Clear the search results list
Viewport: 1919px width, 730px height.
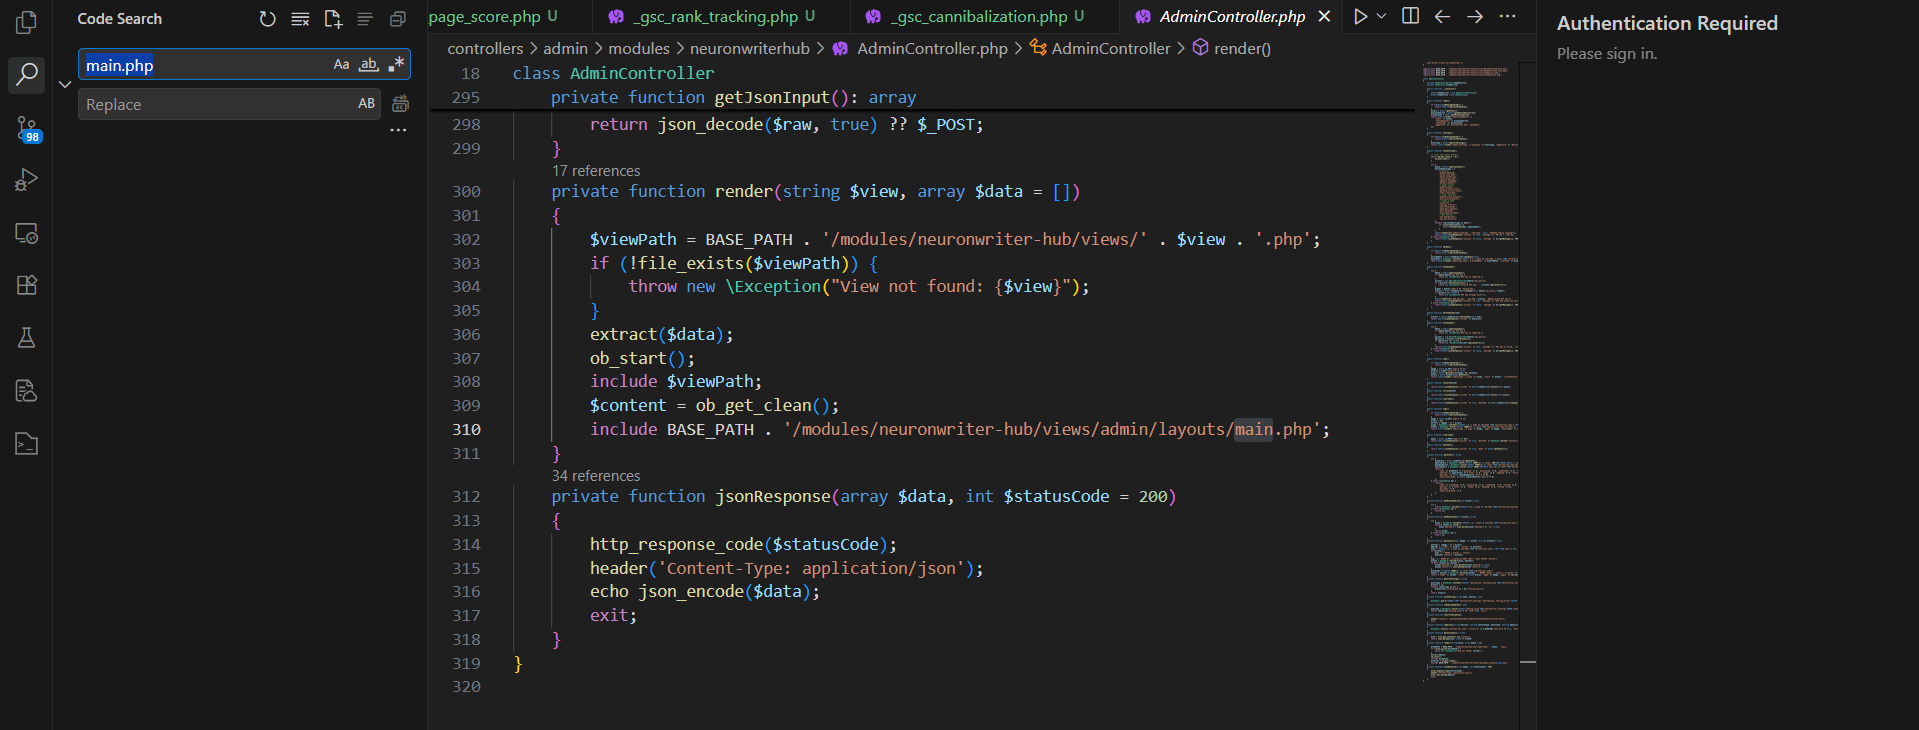coord(300,19)
